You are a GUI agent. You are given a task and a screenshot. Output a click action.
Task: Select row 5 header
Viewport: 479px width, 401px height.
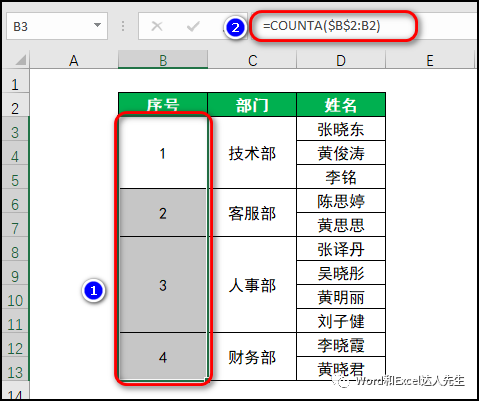(x=15, y=177)
